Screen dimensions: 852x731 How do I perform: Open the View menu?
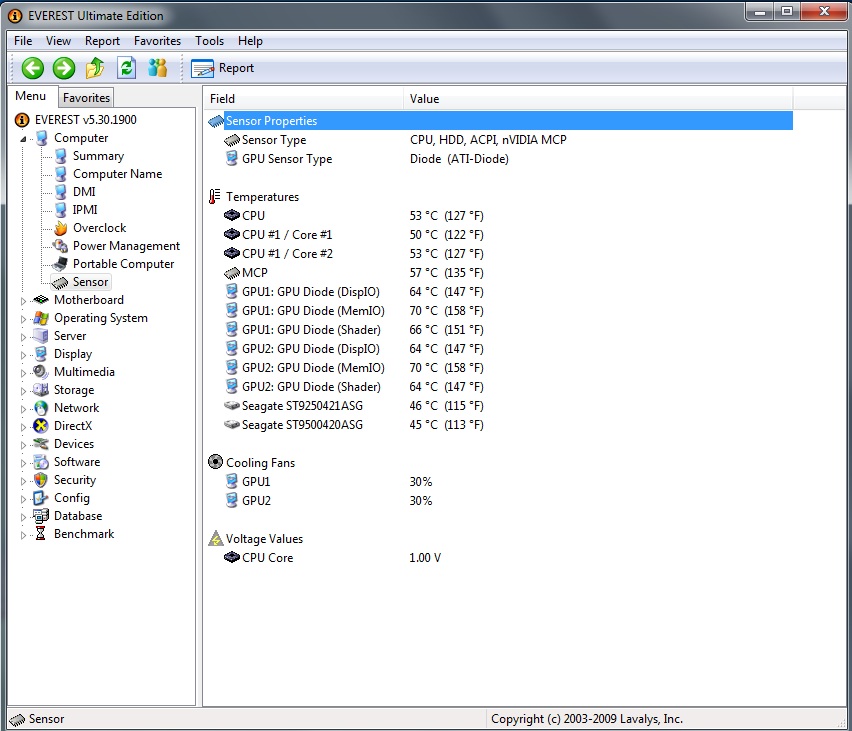click(58, 41)
